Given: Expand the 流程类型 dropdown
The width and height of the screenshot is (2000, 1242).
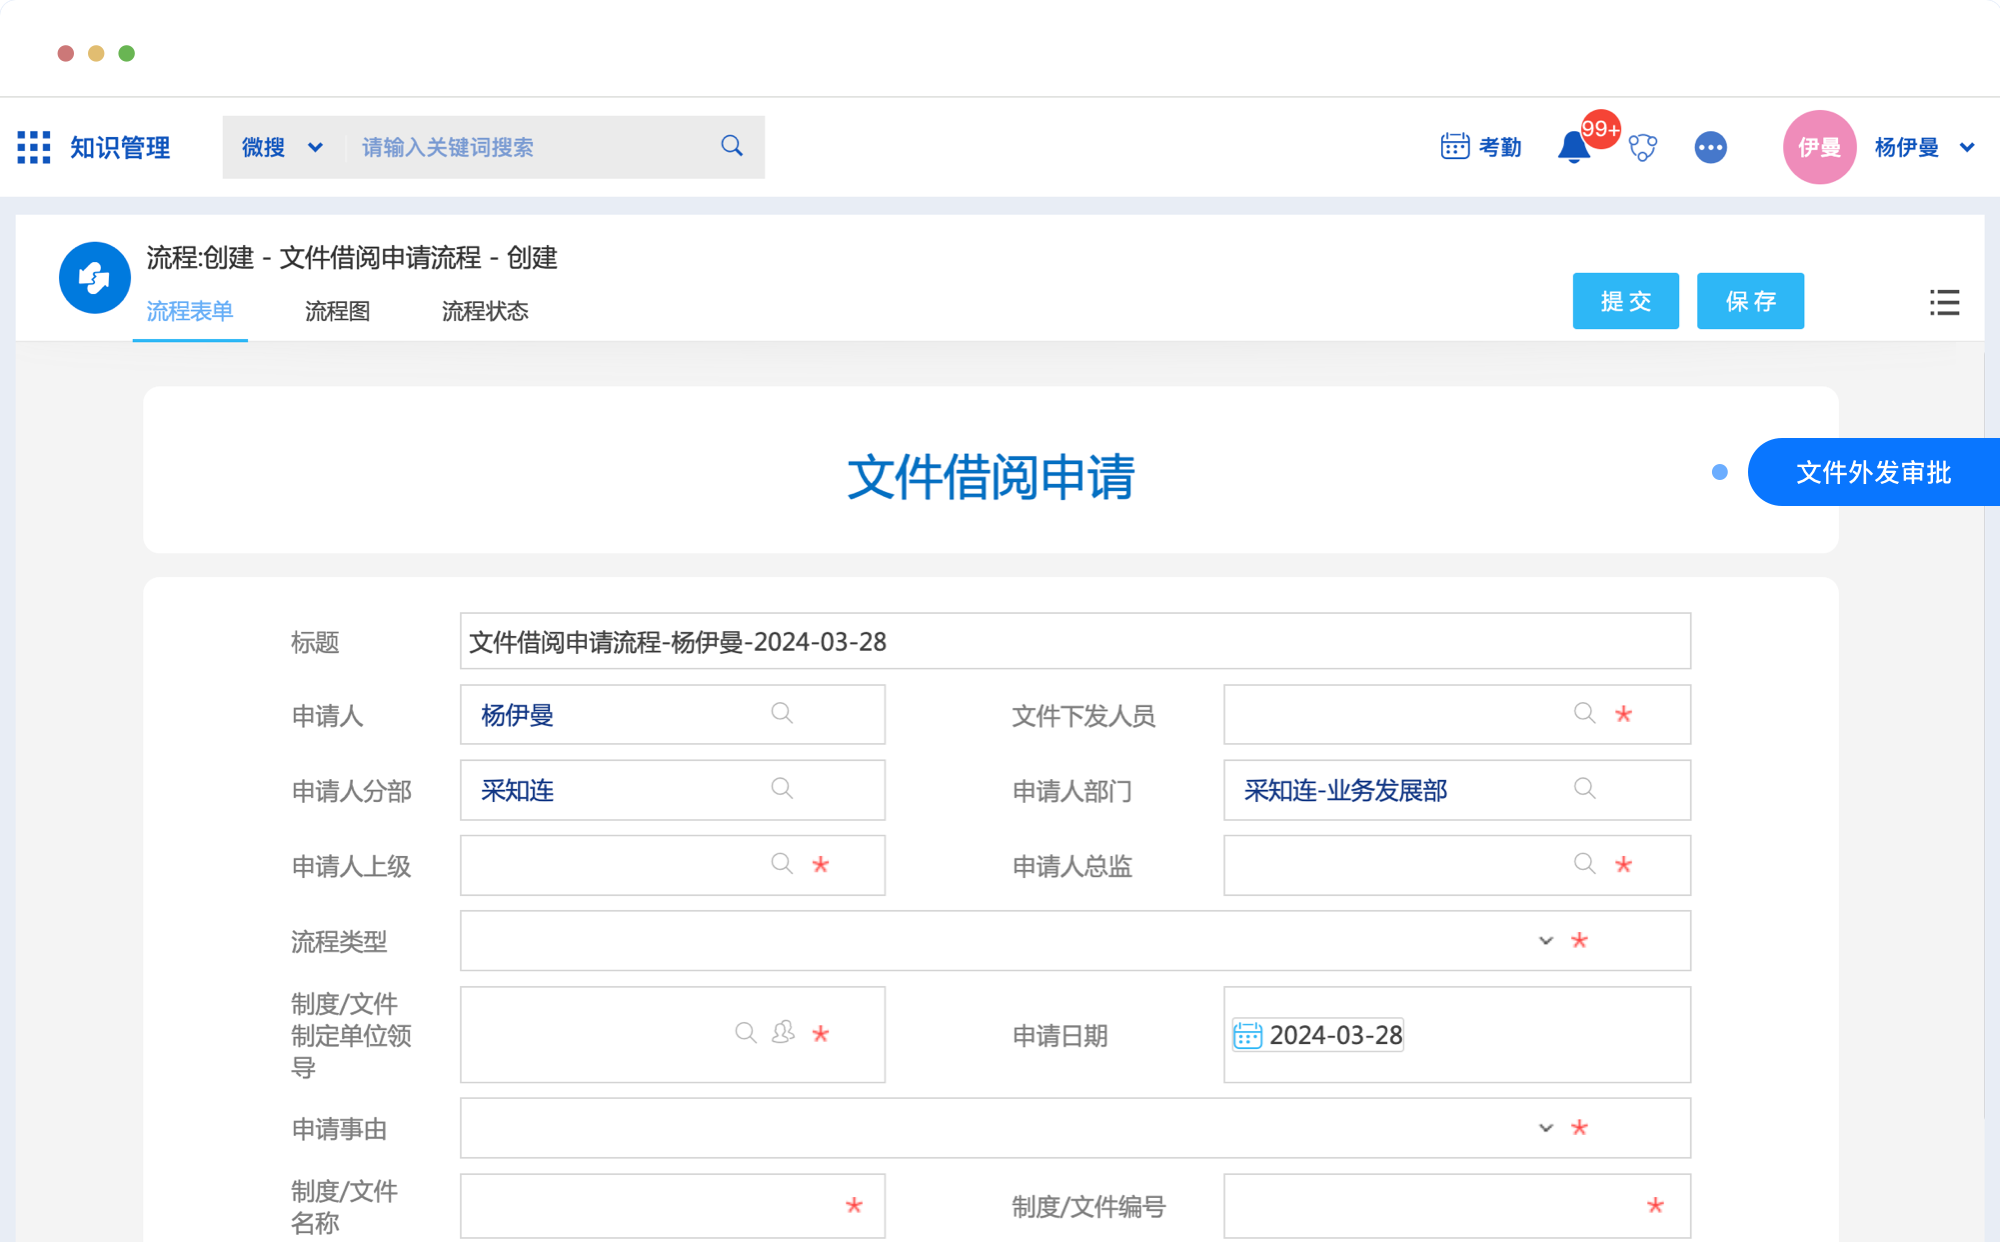Looking at the screenshot, I should (x=1546, y=940).
